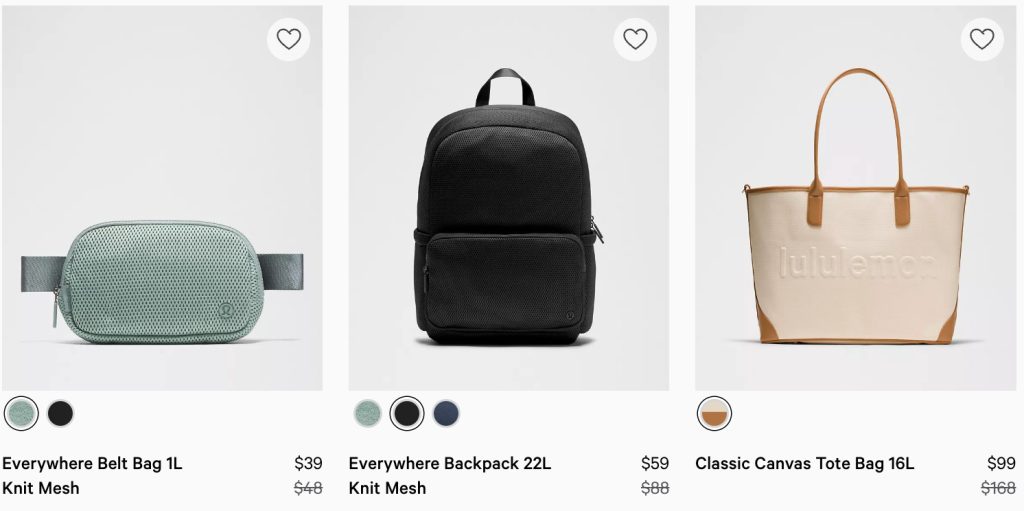This screenshot has width=1024, height=511.
Task: View the canvas tote bag product image
Action: click(855, 230)
